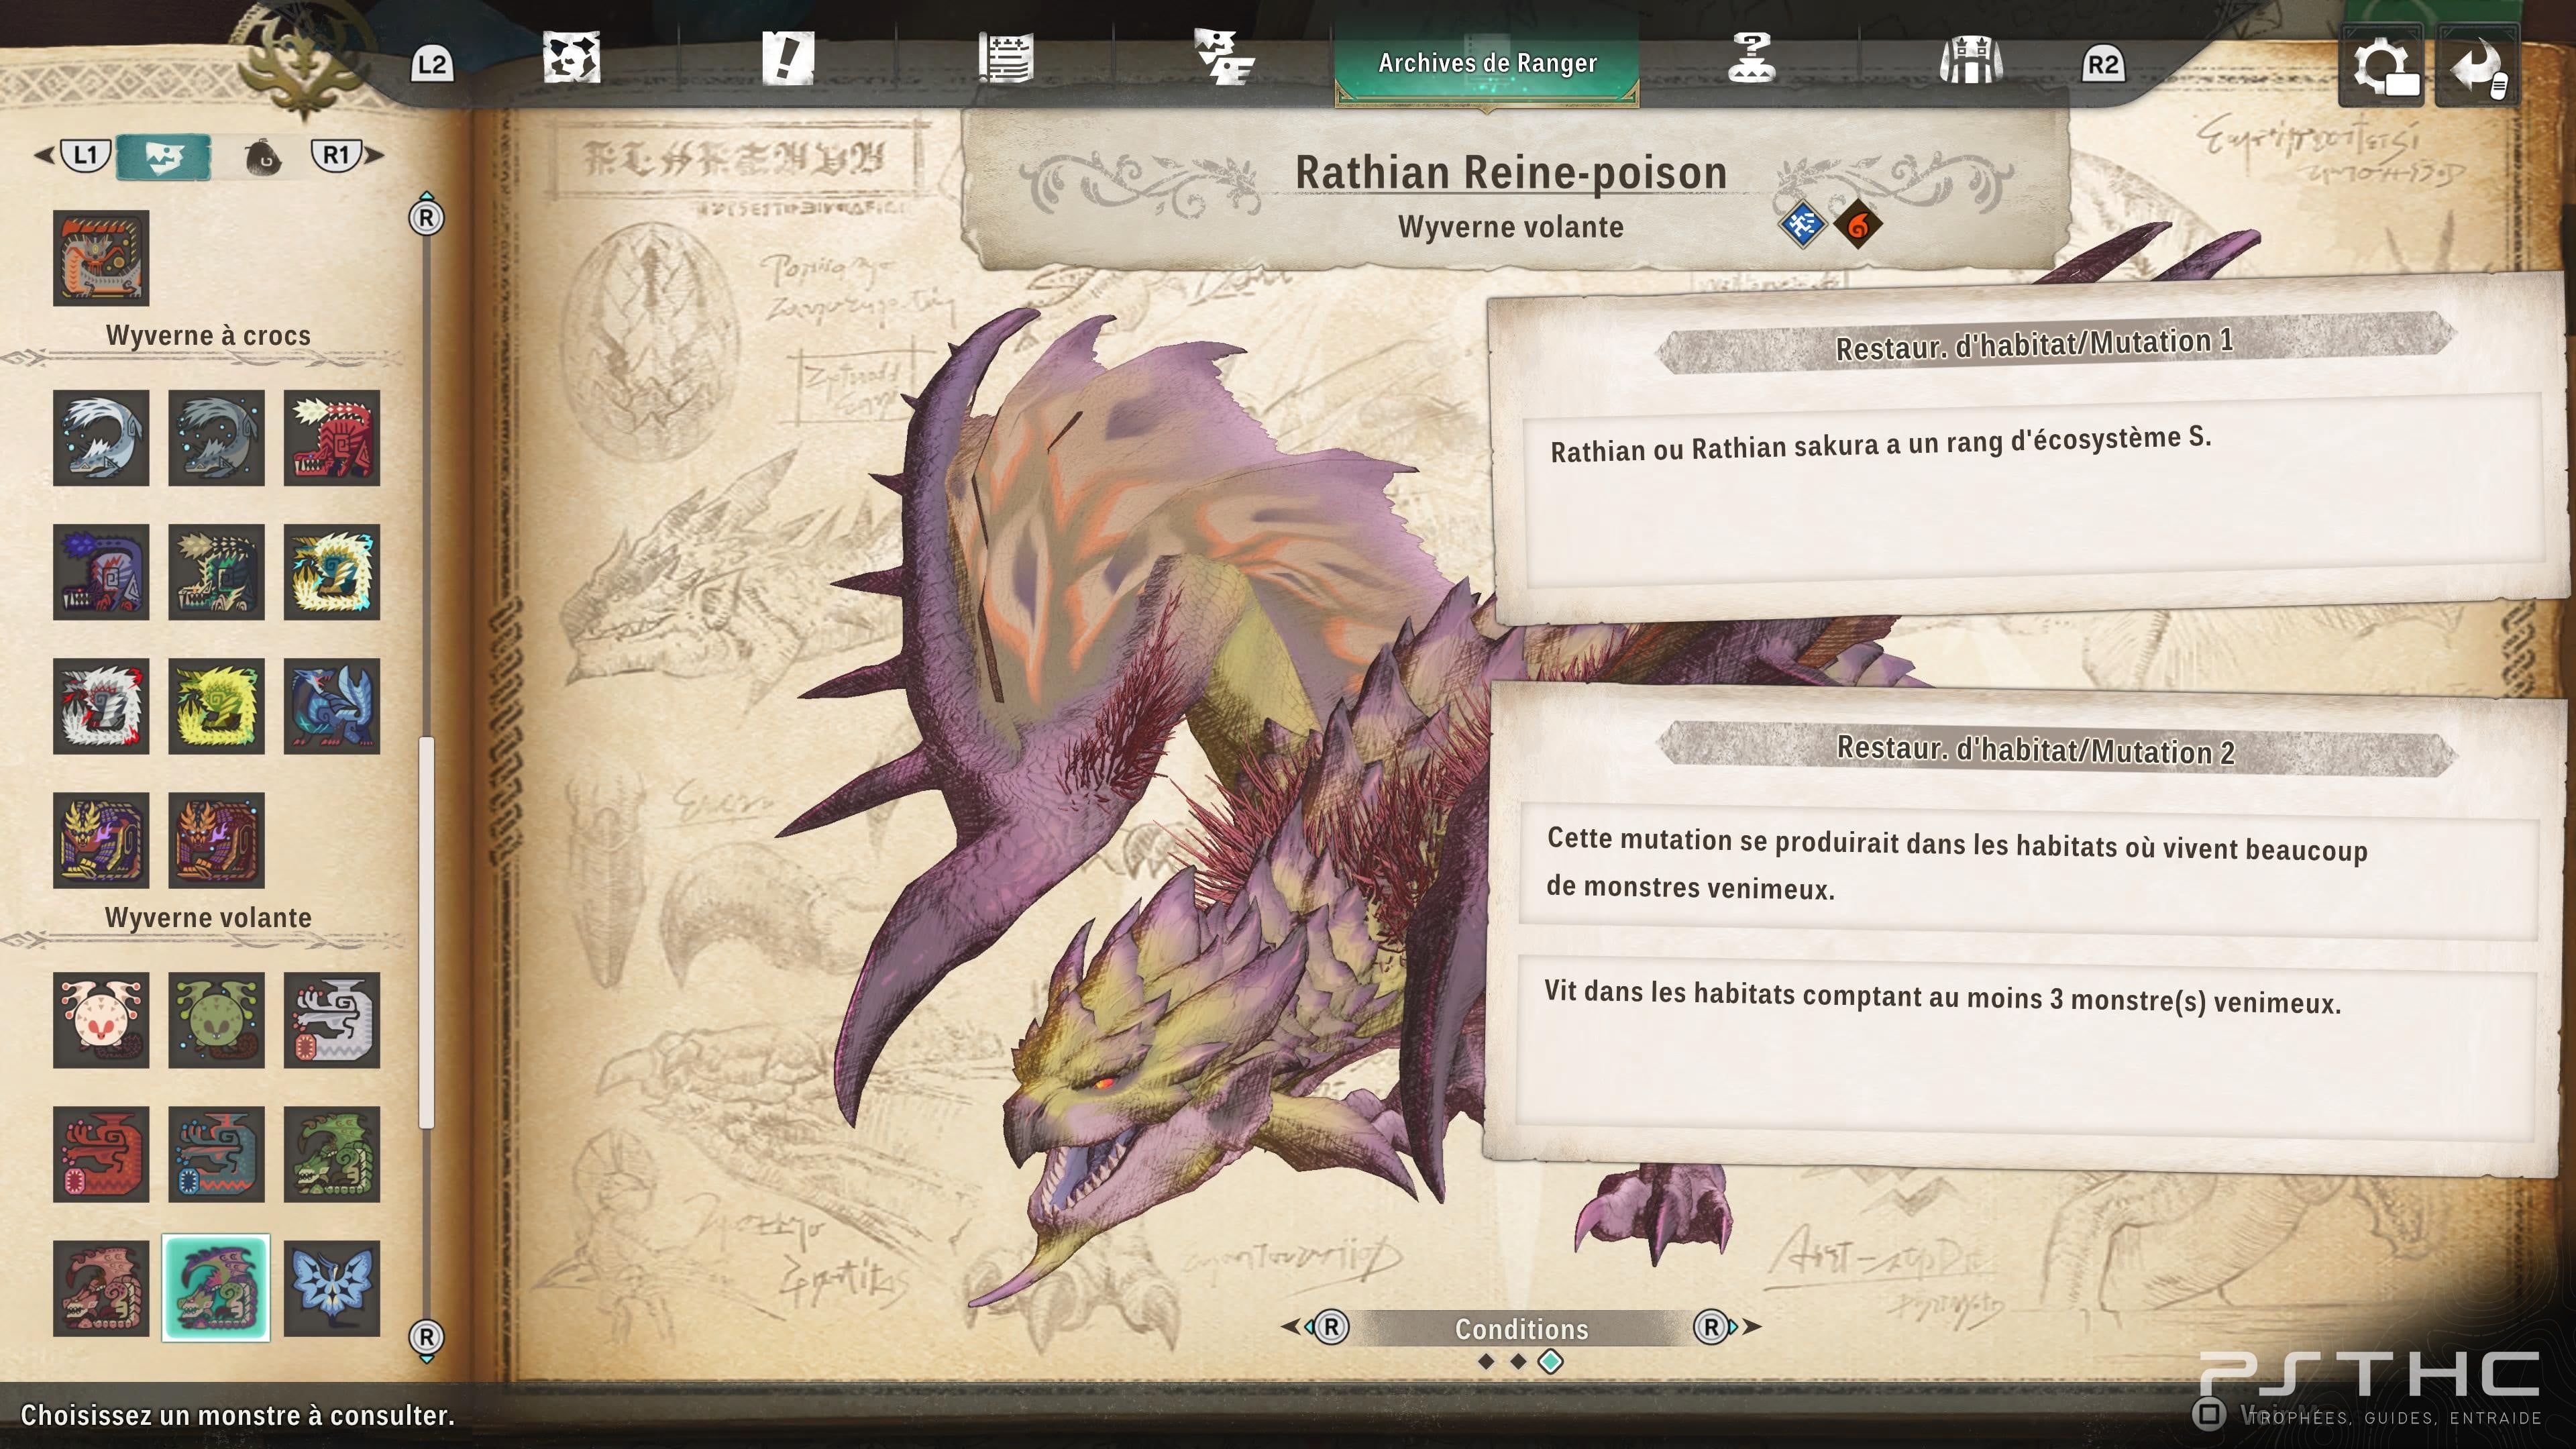Click the Wyverne volante subtitle under the title
Image resolution: width=2576 pixels, height=1449 pixels.
(1510, 227)
